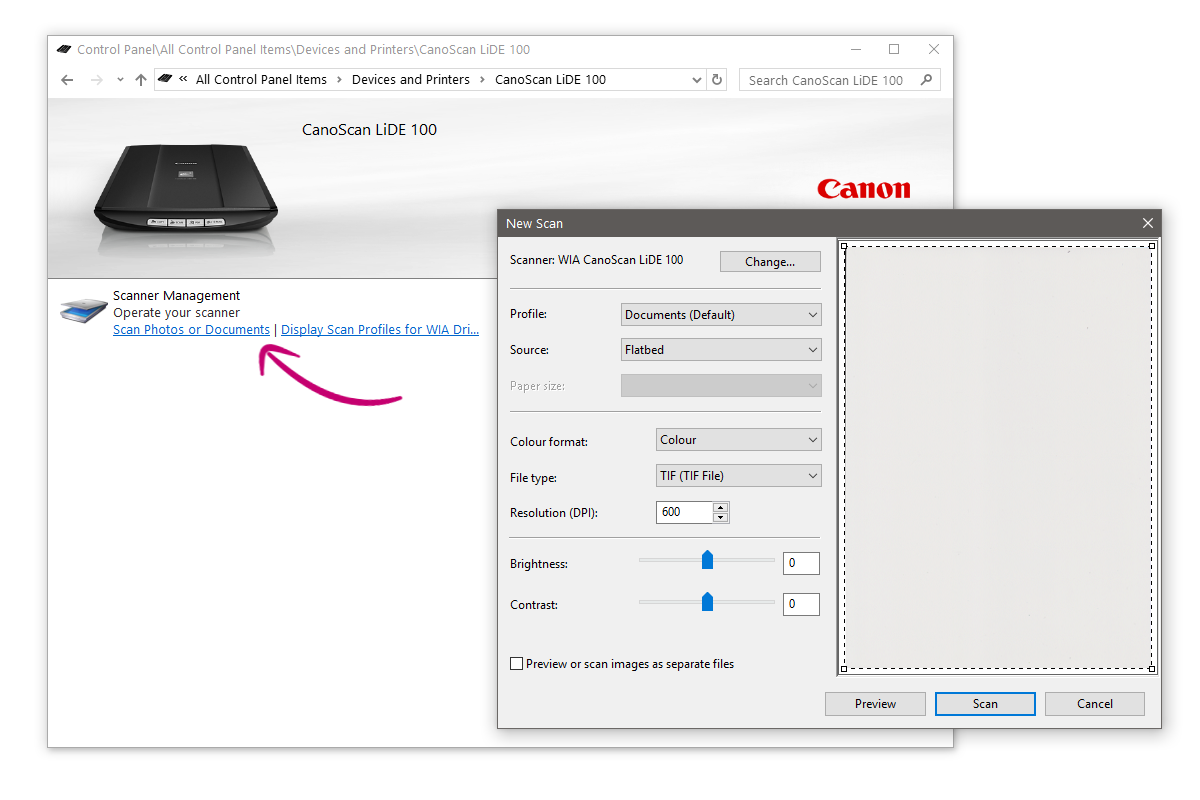Go up one folder level
Screen dimensions: 1200x800
pyautogui.click(x=141, y=80)
